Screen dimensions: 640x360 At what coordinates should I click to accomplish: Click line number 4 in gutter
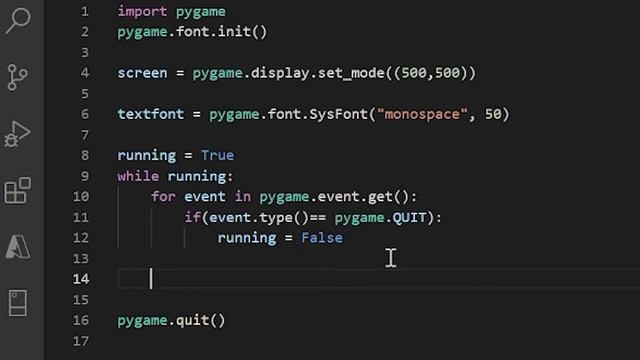pos(84,73)
